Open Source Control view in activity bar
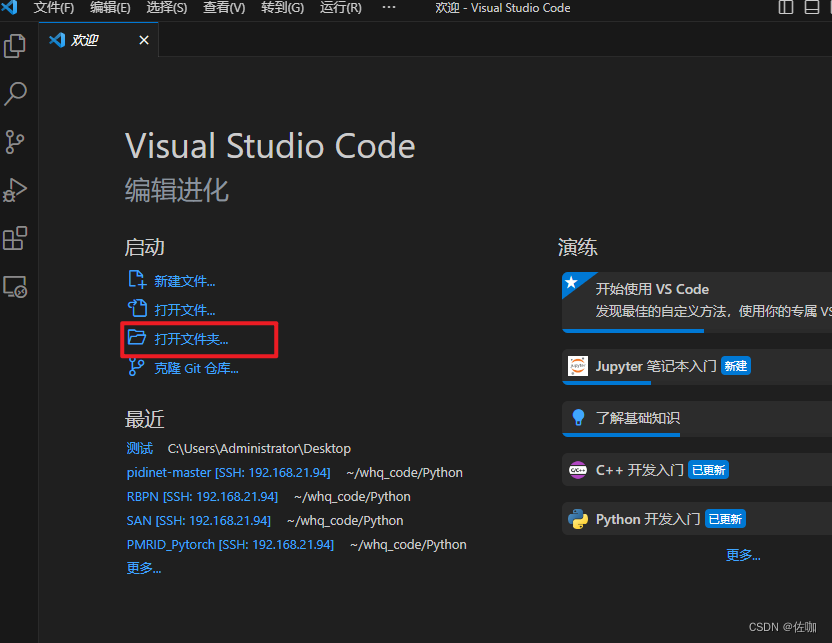 (x=14, y=142)
